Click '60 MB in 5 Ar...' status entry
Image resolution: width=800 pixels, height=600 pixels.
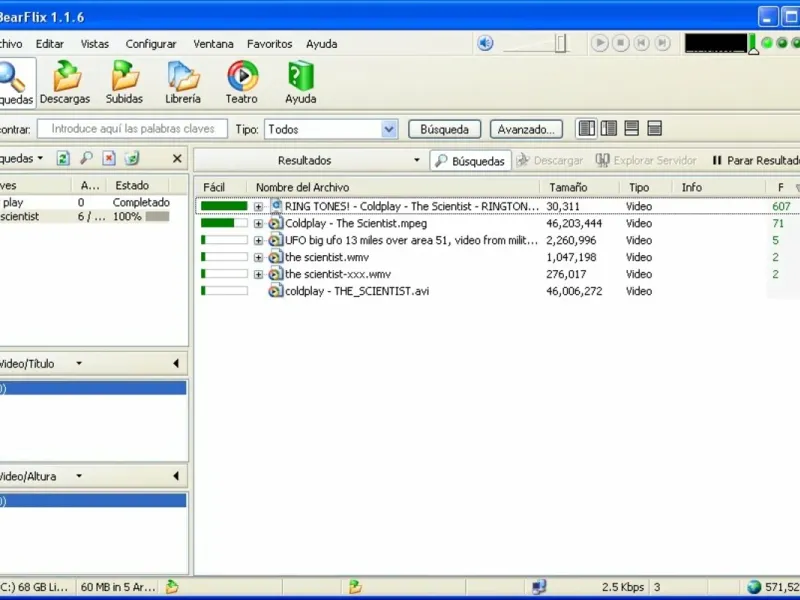point(118,587)
